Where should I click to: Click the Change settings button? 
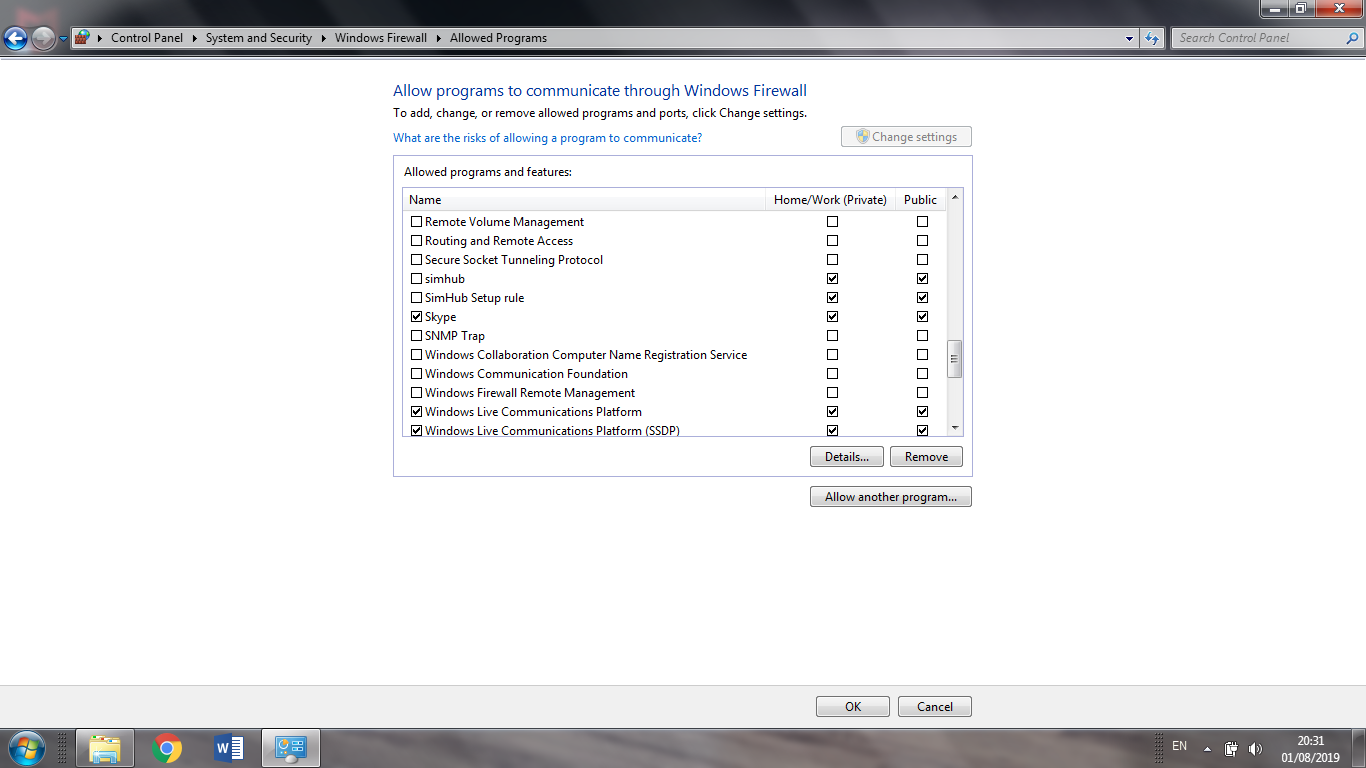[906, 137]
